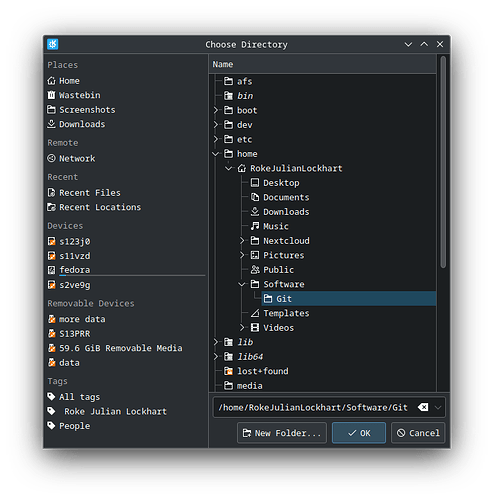
Task: Expand the Videos folder
Action: (242, 328)
